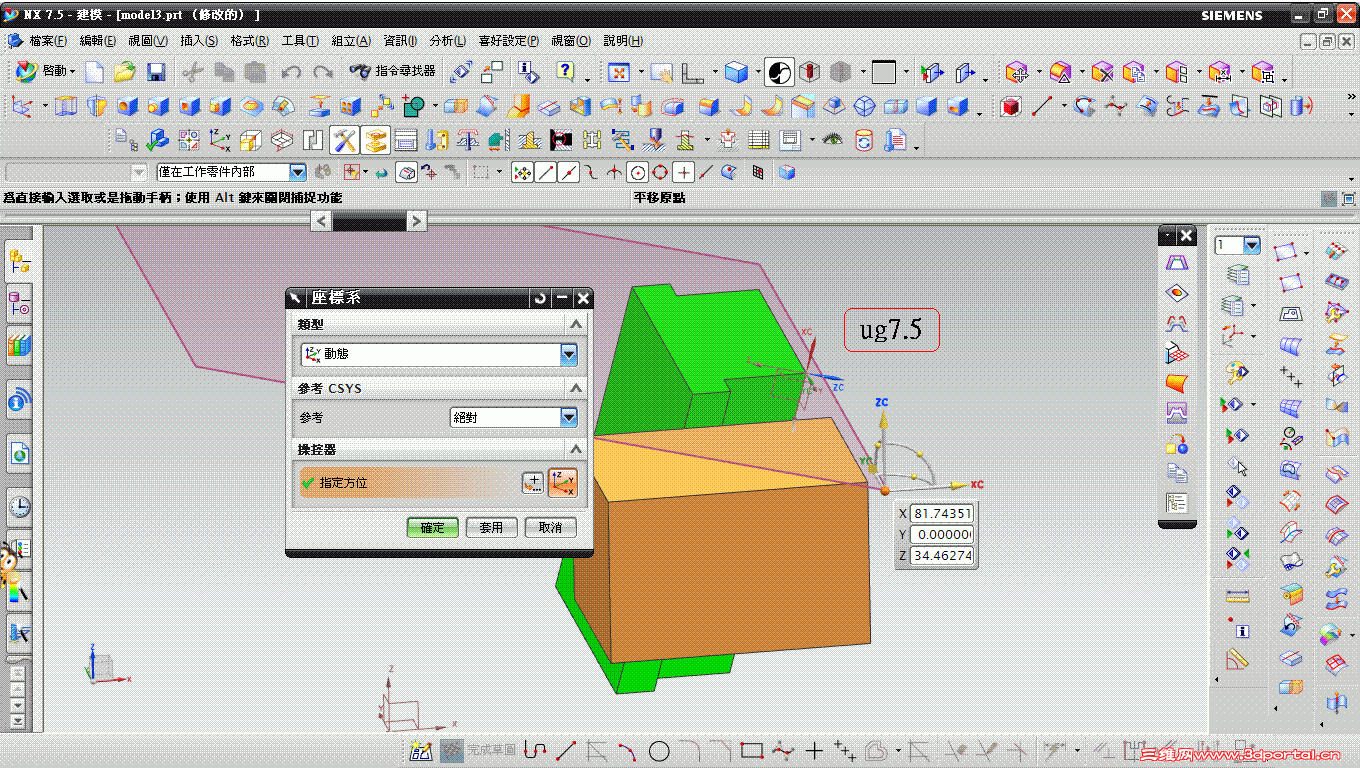This screenshot has height=768, width=1360.
Task: Select the rectangle tool in sketch toolbar
Action: click(x=752, y=751)
